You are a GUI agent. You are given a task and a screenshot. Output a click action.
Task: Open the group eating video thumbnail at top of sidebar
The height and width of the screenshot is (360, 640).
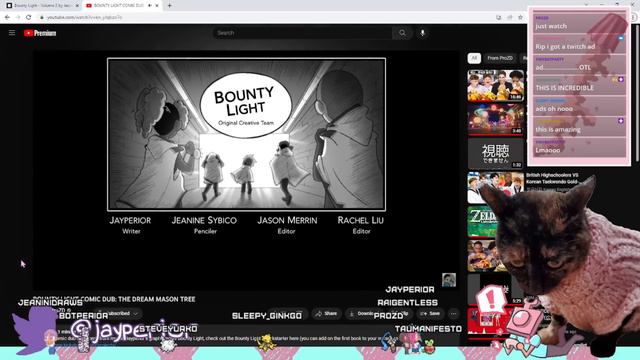pyautogui.click(x=496, y=85)
